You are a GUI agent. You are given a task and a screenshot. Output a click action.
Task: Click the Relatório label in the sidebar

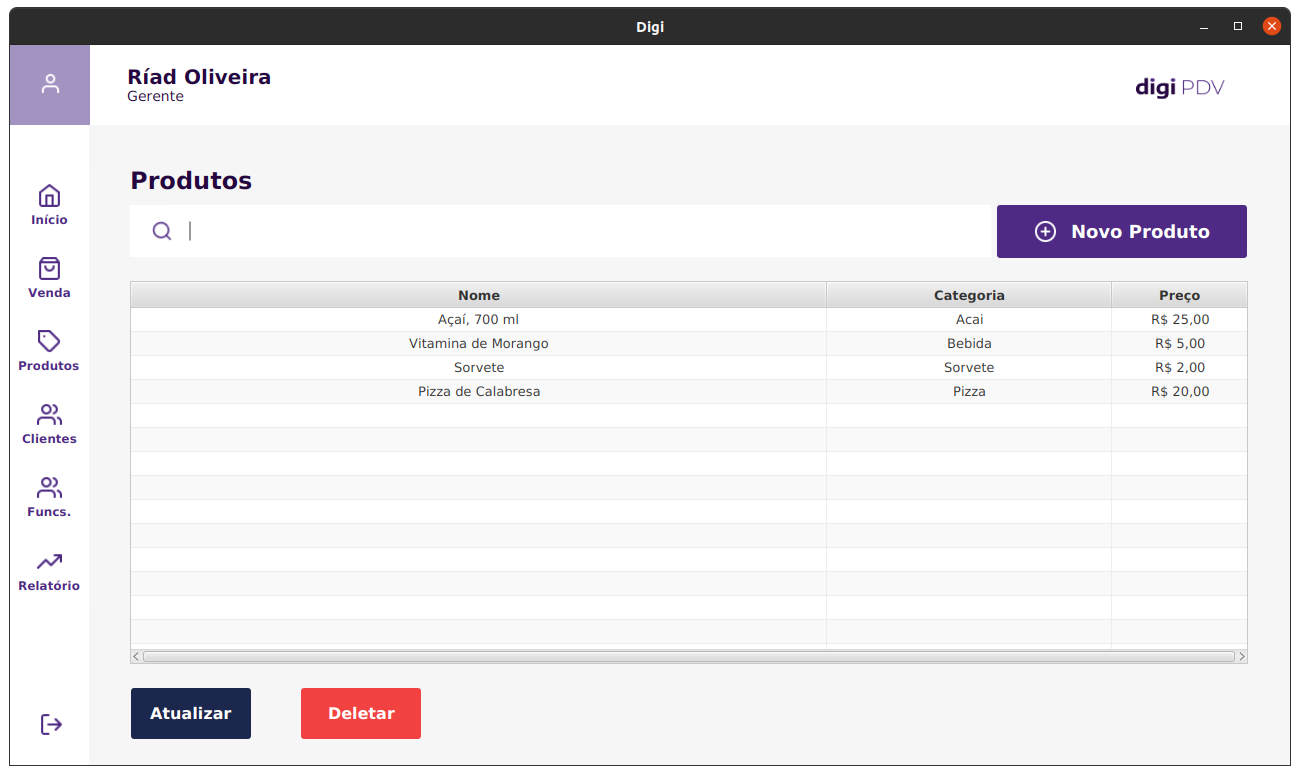click(49, 586)
